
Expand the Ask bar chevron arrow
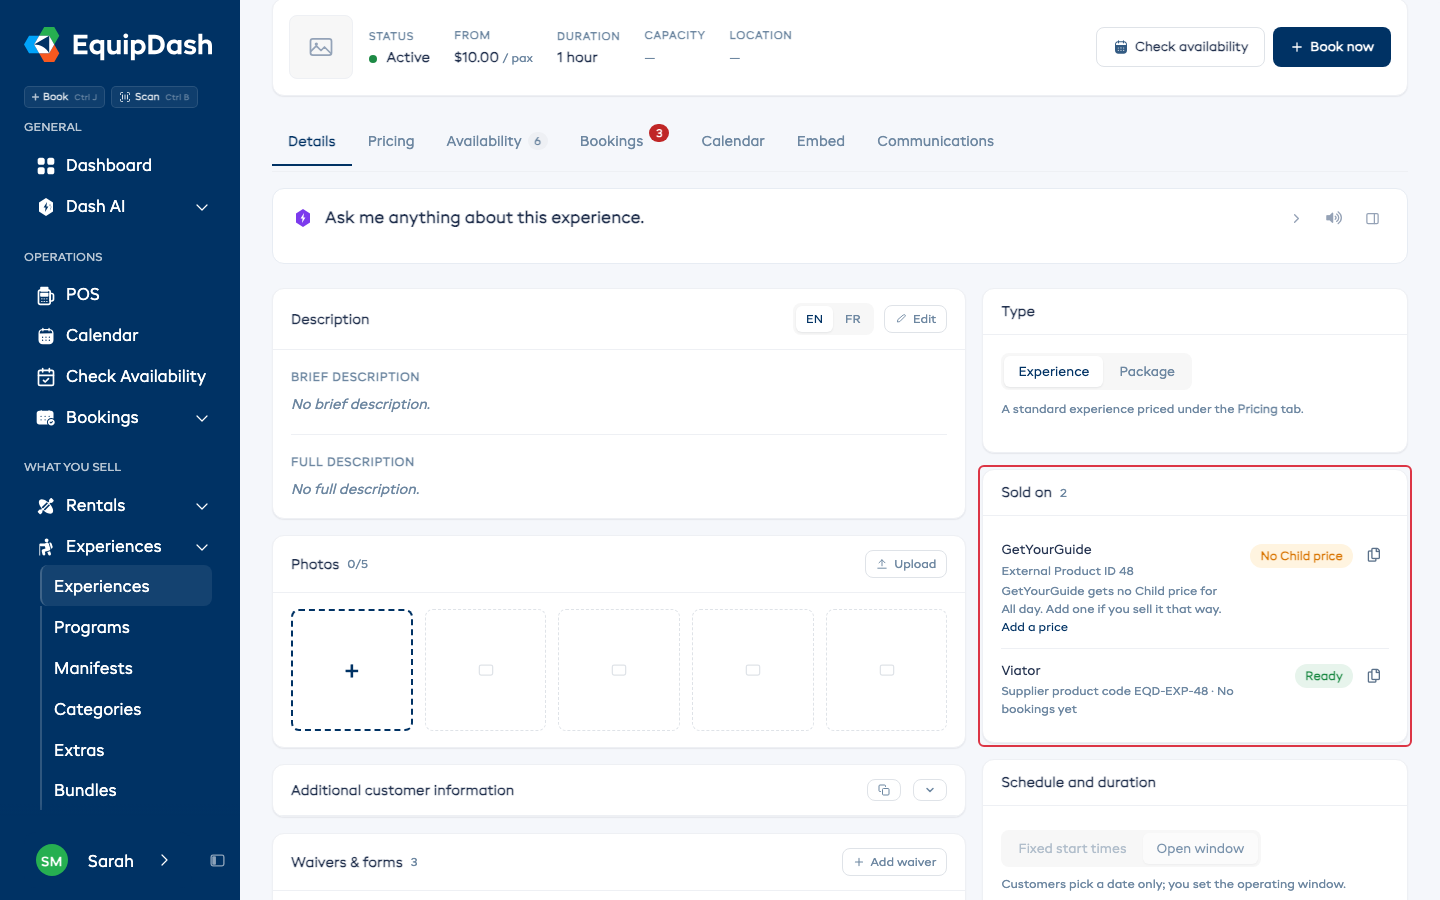point(1296,218)
